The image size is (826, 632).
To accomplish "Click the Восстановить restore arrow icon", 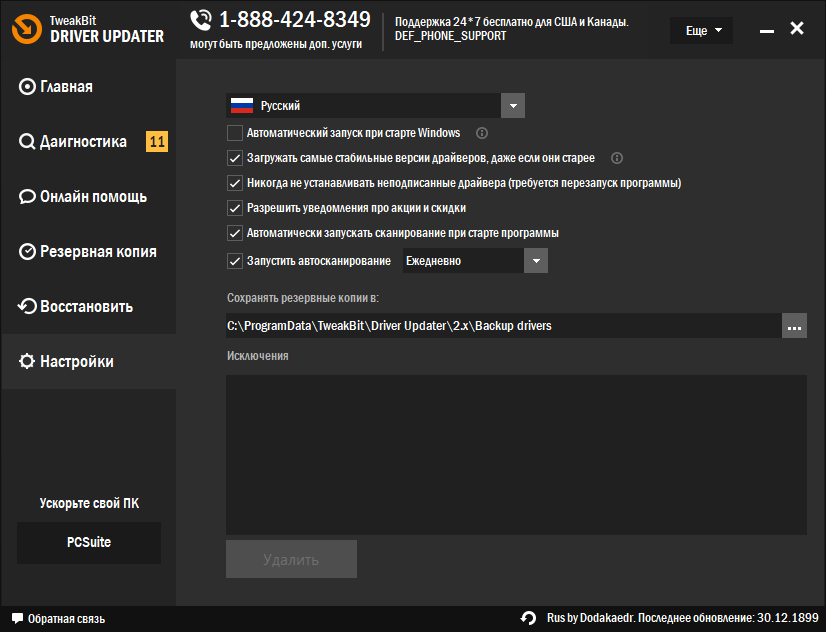I will coord(27,307).
